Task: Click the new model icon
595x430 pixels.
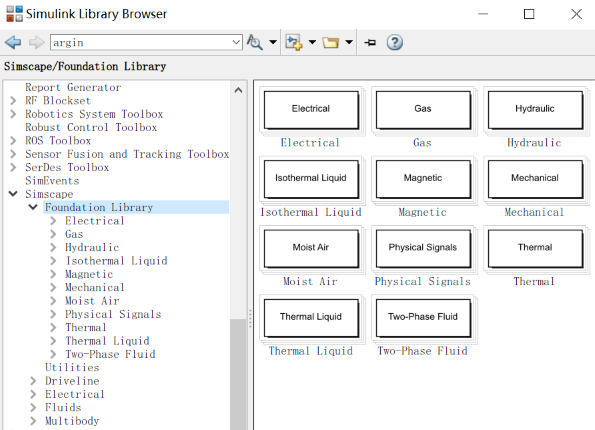Action: pos(294,42)
